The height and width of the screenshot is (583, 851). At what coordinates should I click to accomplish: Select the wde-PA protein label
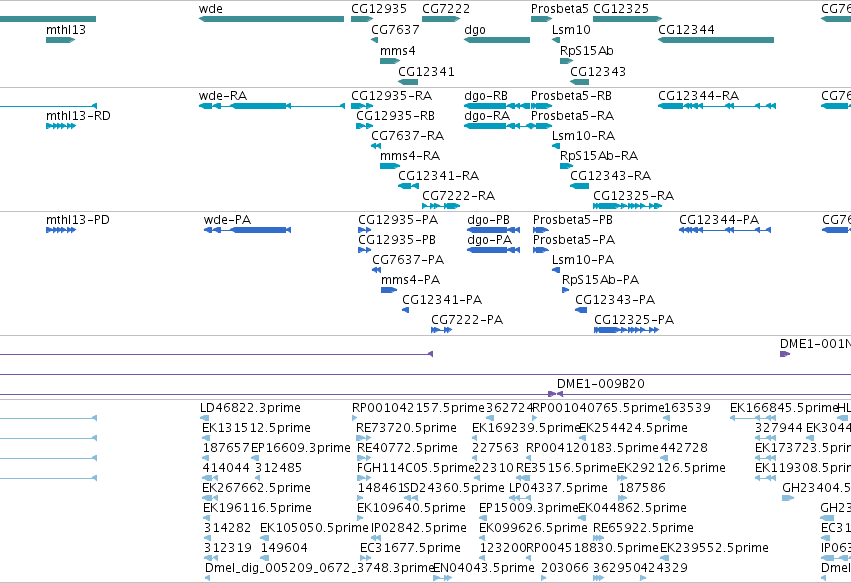pos(227,220)
